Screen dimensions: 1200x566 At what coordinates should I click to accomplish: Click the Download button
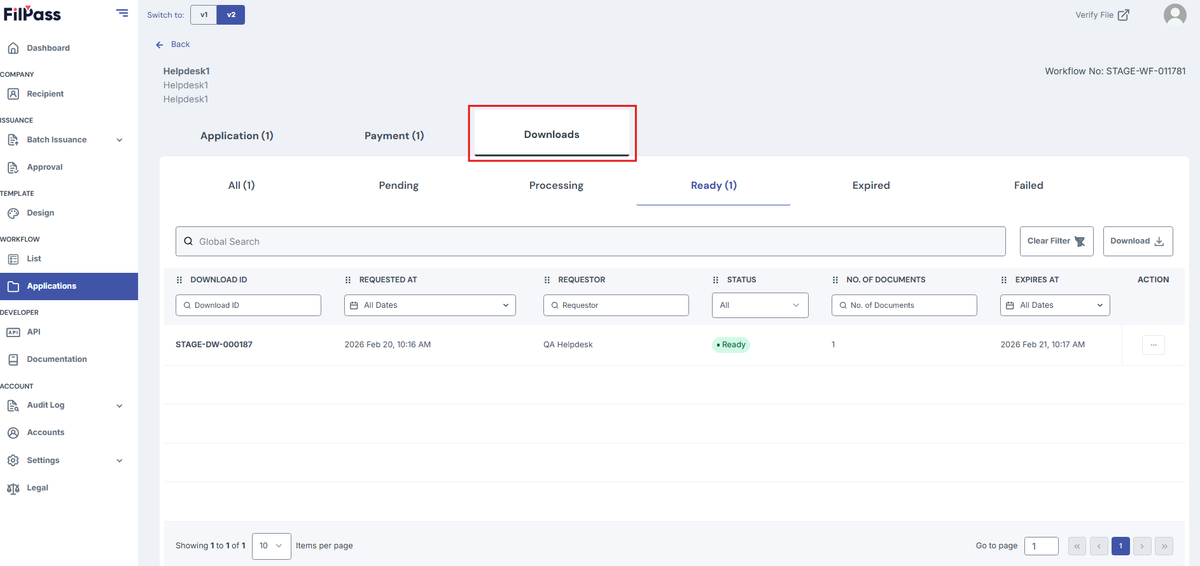coord(1138,241)
